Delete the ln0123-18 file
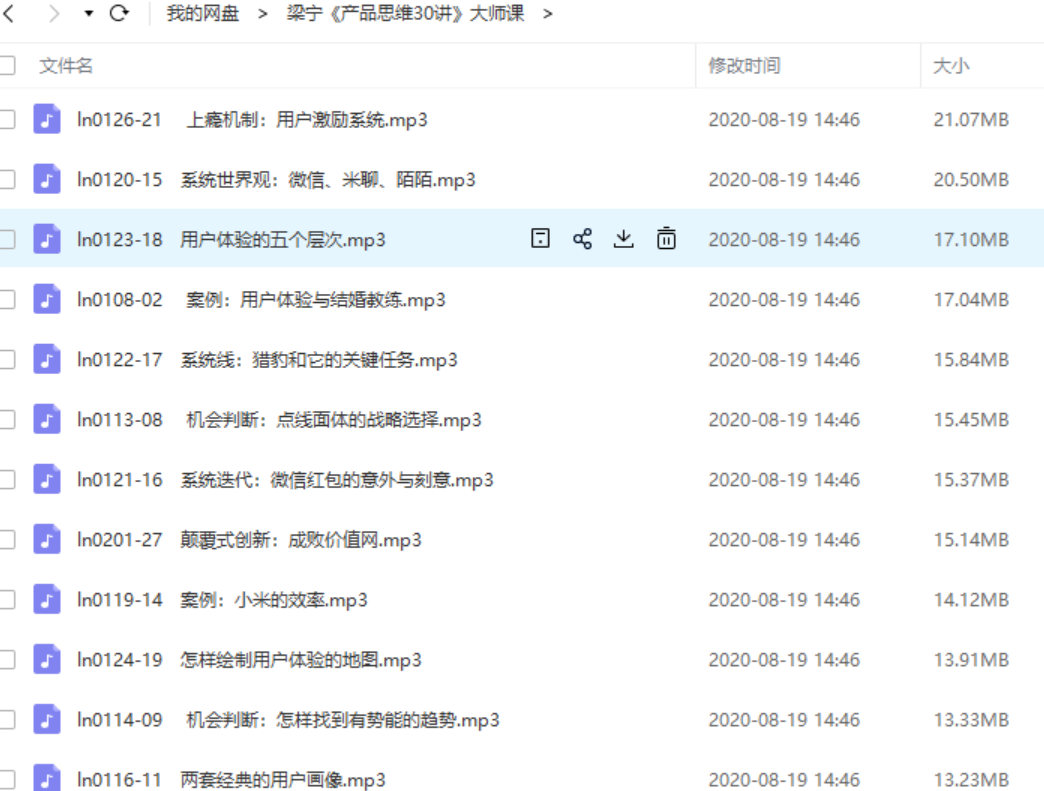Viewport: 1044px width, 791px height. [666, 238]
